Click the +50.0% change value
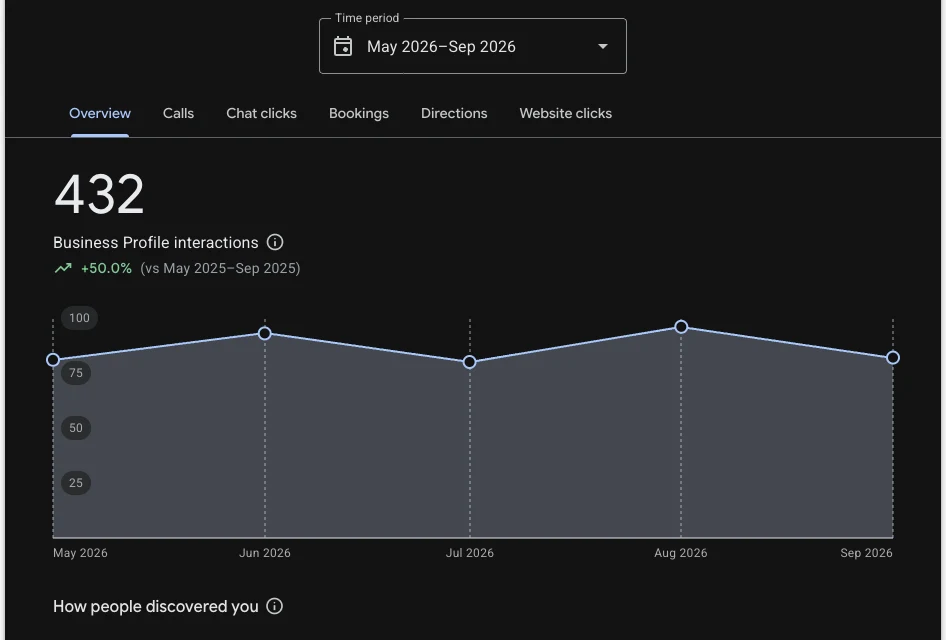 (106, 268)
